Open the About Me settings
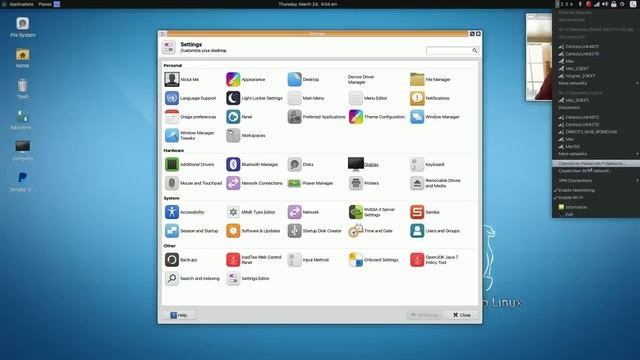 tap(182, 79)
